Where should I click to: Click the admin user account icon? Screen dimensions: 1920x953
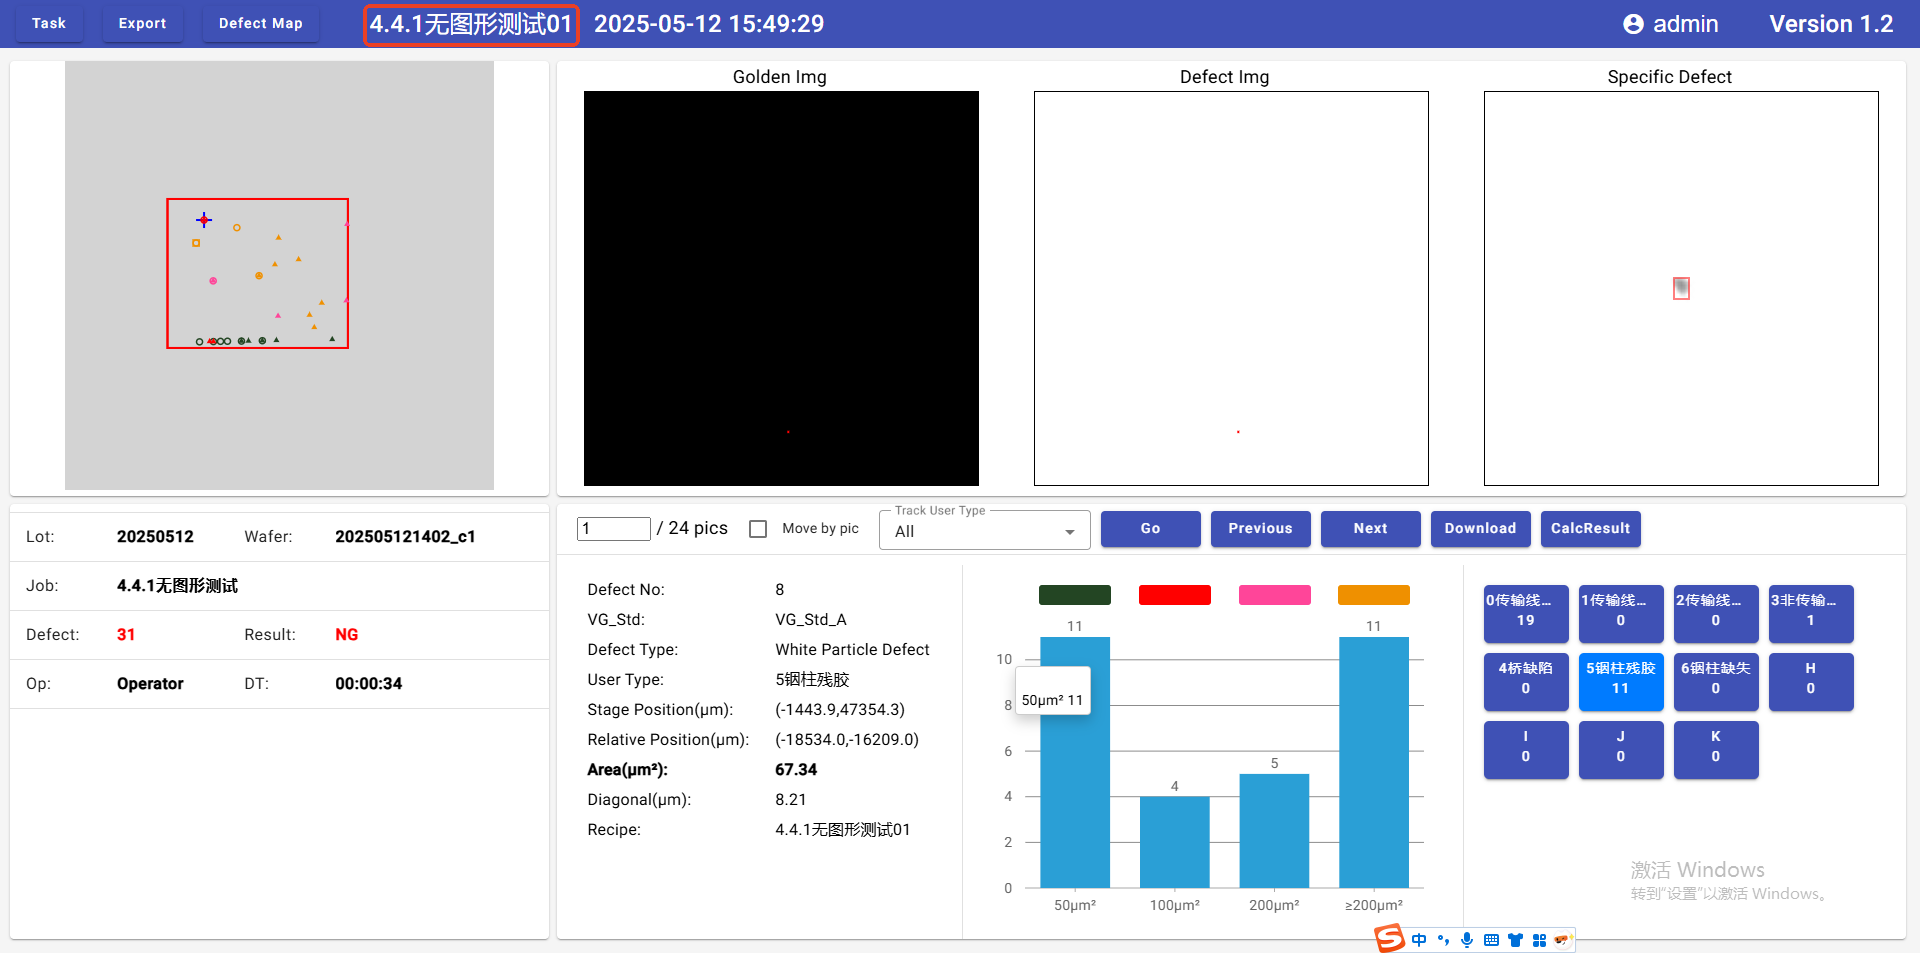tap(1633, 24)
